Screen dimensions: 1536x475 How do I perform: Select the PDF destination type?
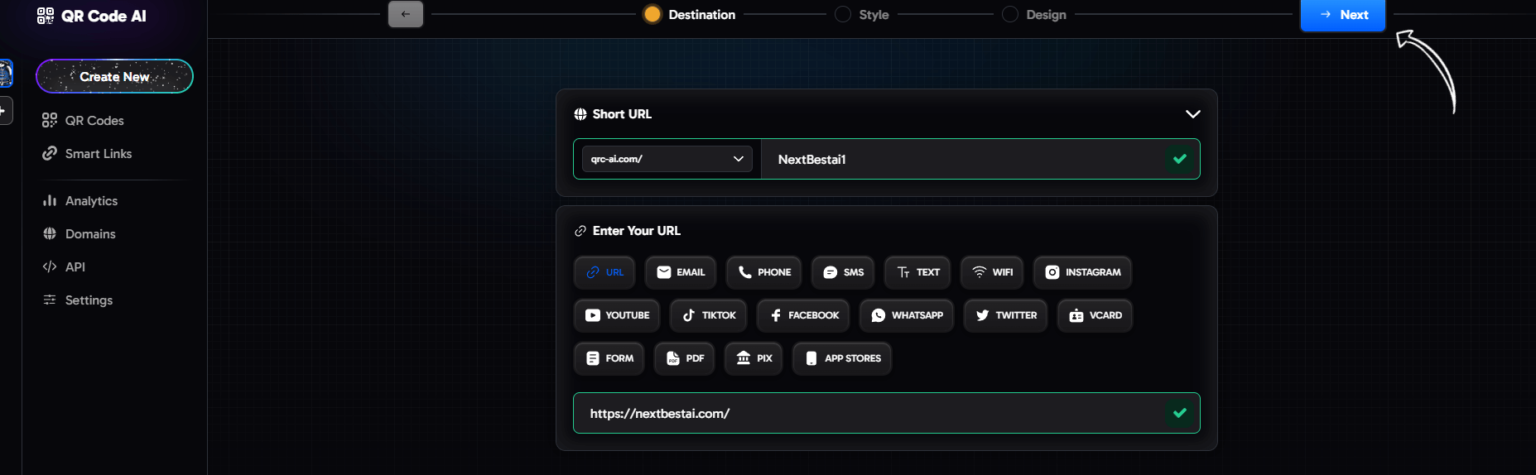coord(685,358)
